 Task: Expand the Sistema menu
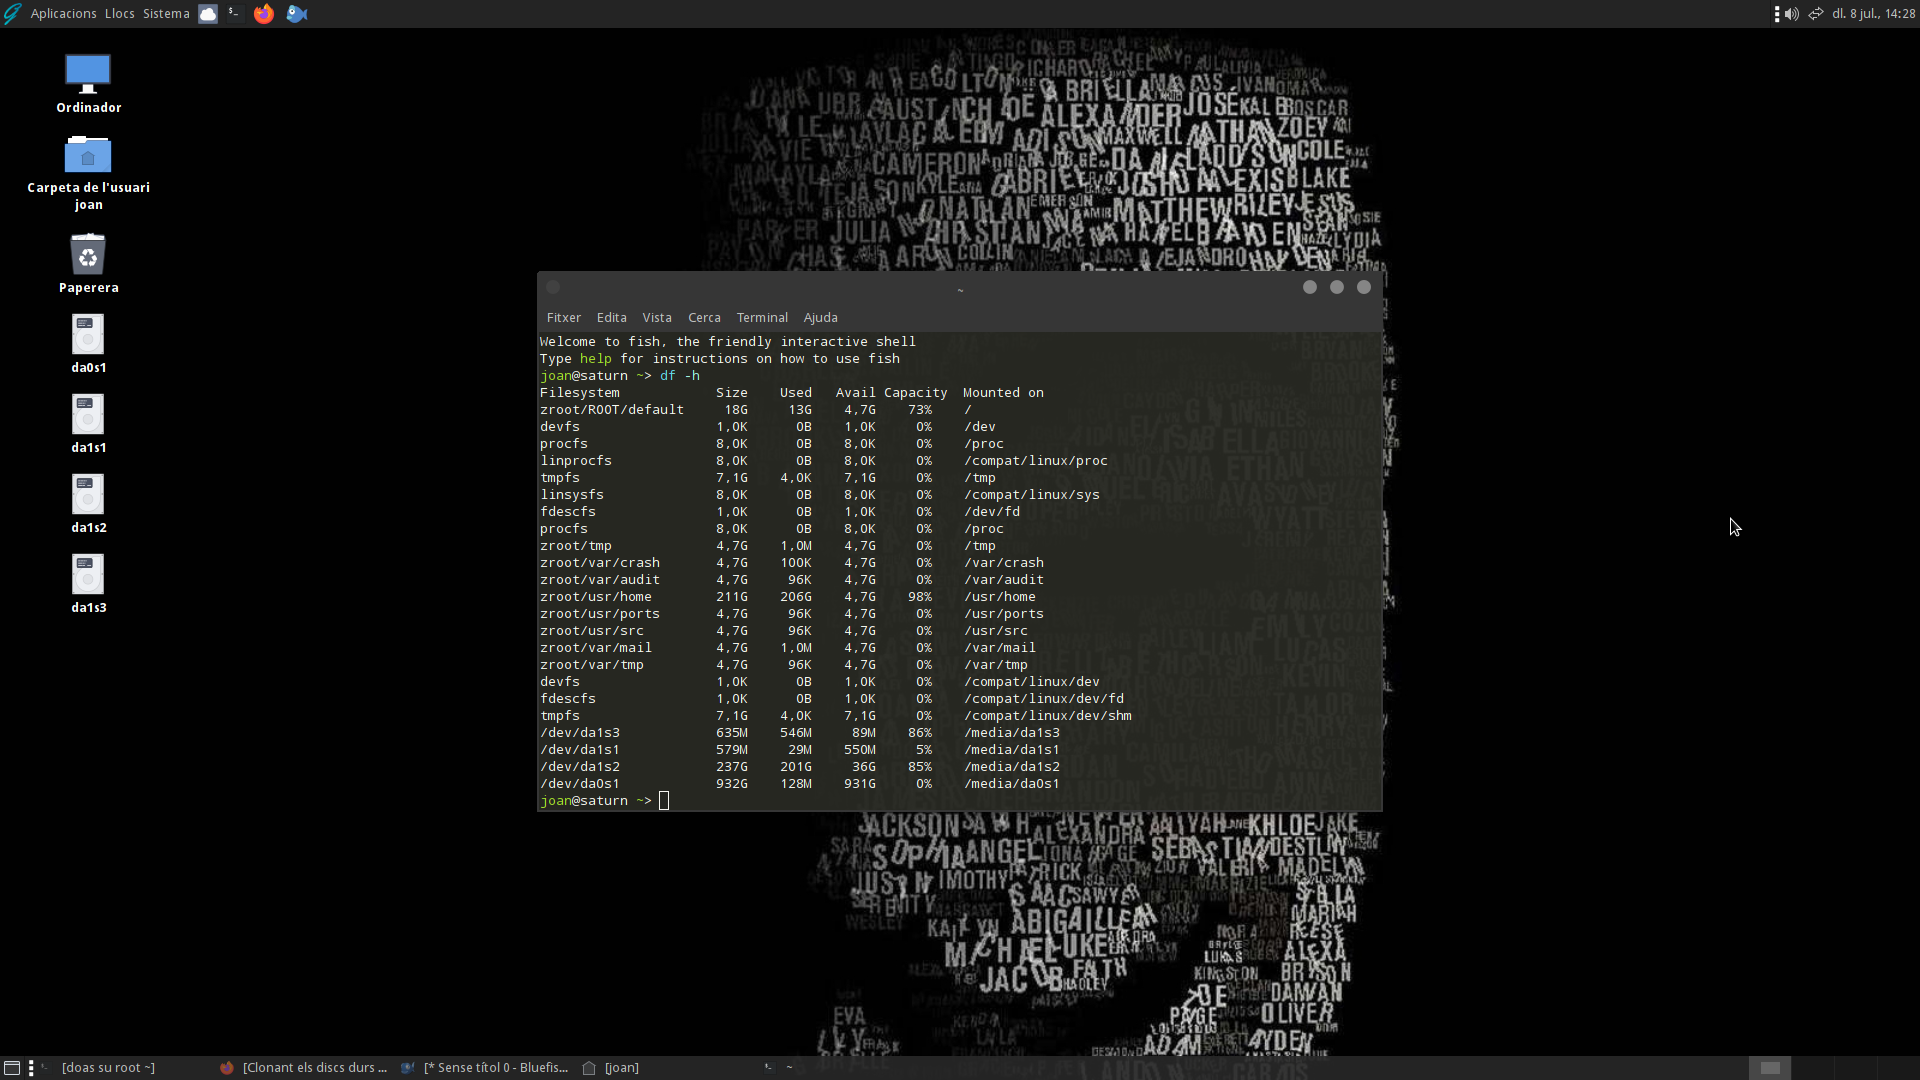(x=166, y=13)
